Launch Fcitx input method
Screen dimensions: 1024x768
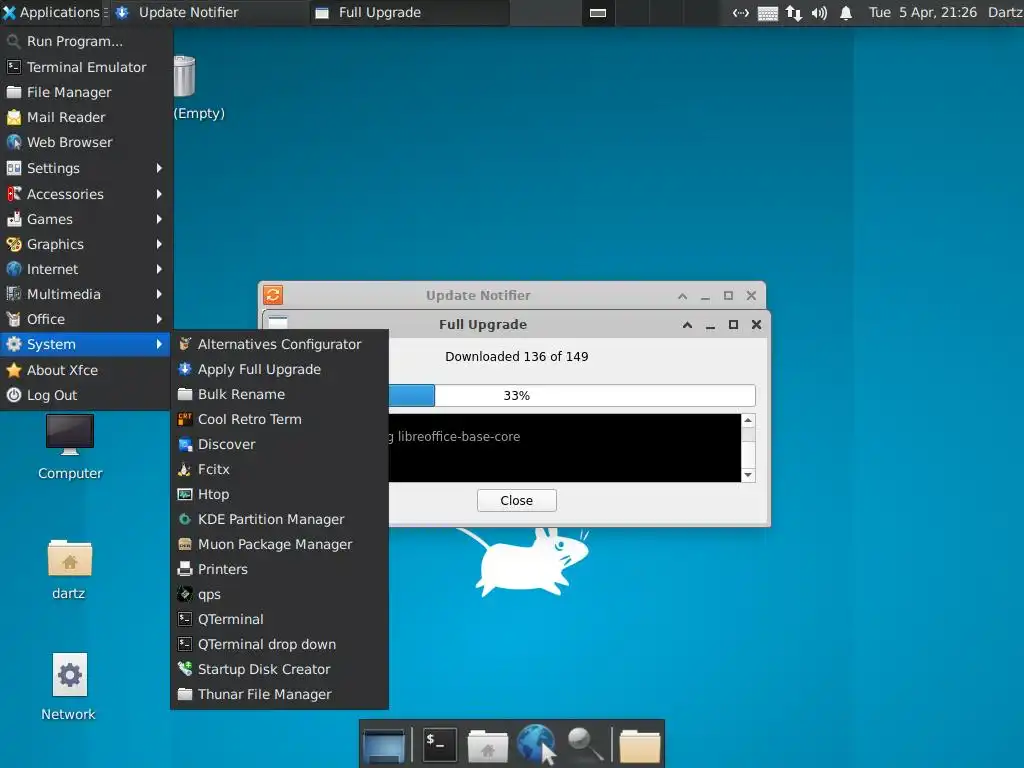tap(280, 469)
